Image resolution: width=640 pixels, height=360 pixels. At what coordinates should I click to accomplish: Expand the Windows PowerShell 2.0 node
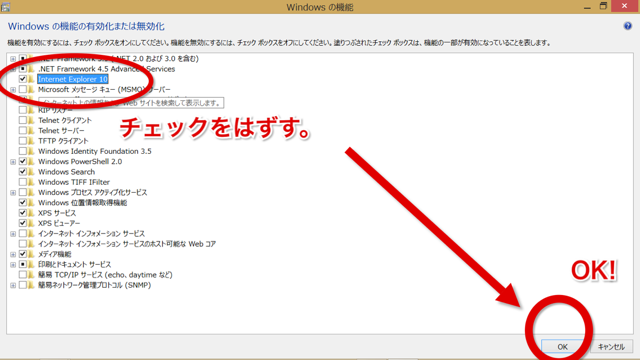pyautogui.click(x=13, y=162)
